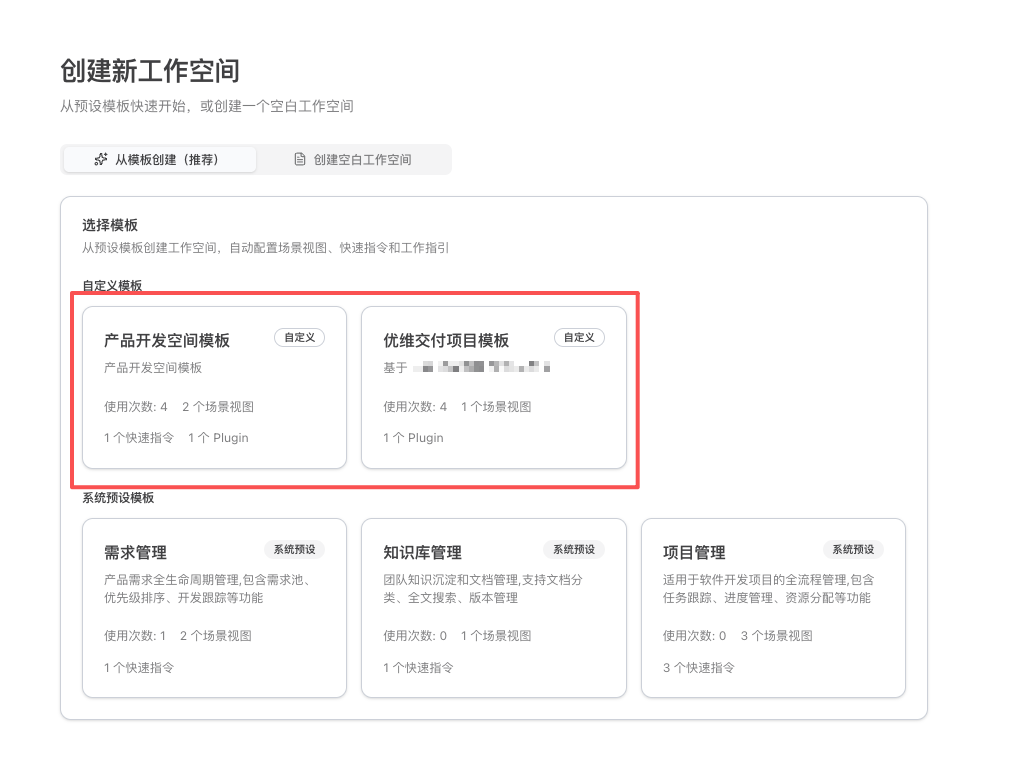Click 自定义 badge on 产品开发空间模板 card
The height and width of the screenshot is (763, 1009).
point(300,338)
